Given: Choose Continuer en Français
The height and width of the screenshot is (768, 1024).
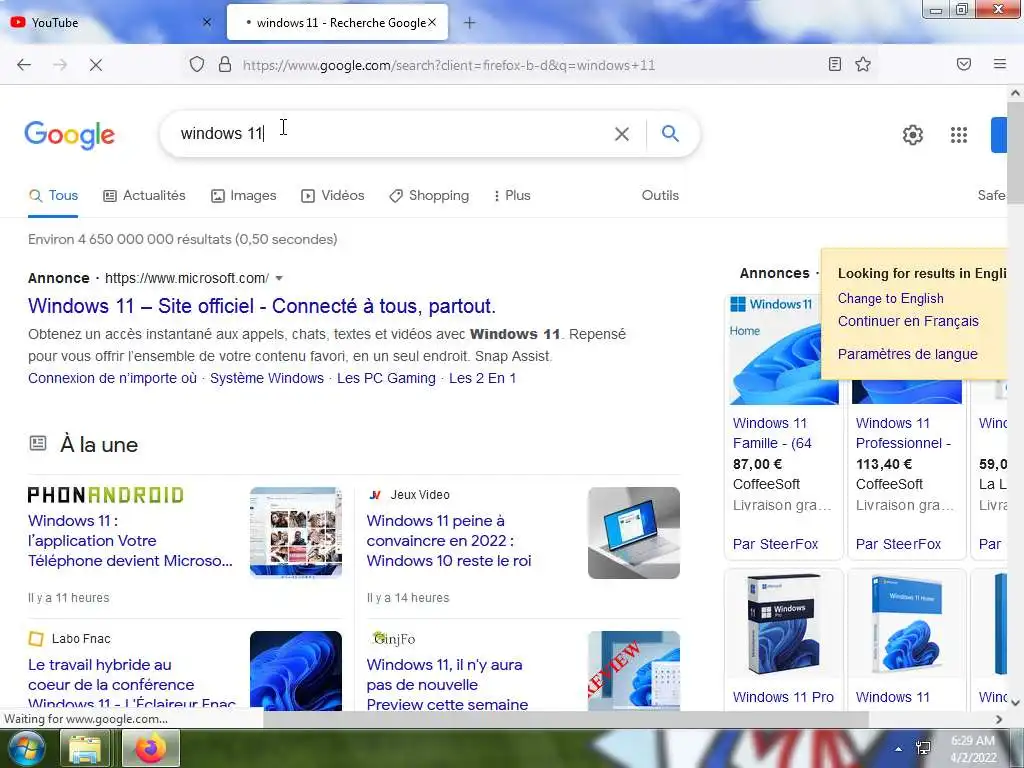Looking at the screenshot, I should (908, 321).
